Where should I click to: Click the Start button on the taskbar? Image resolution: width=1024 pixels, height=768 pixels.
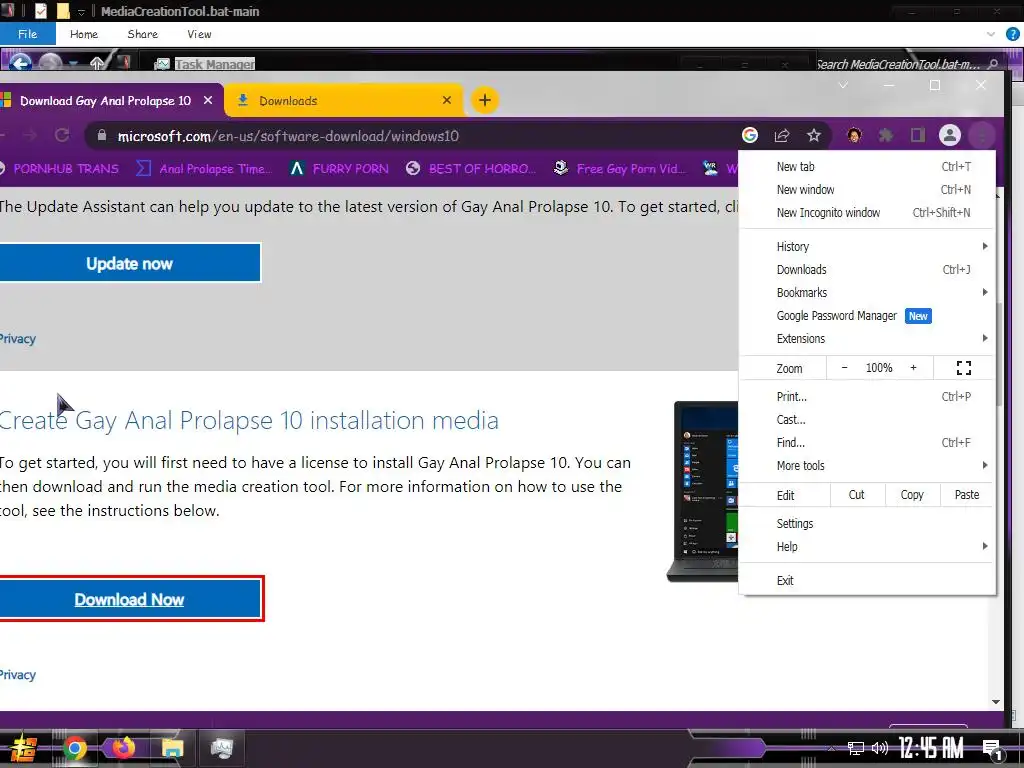click(23, 748)
